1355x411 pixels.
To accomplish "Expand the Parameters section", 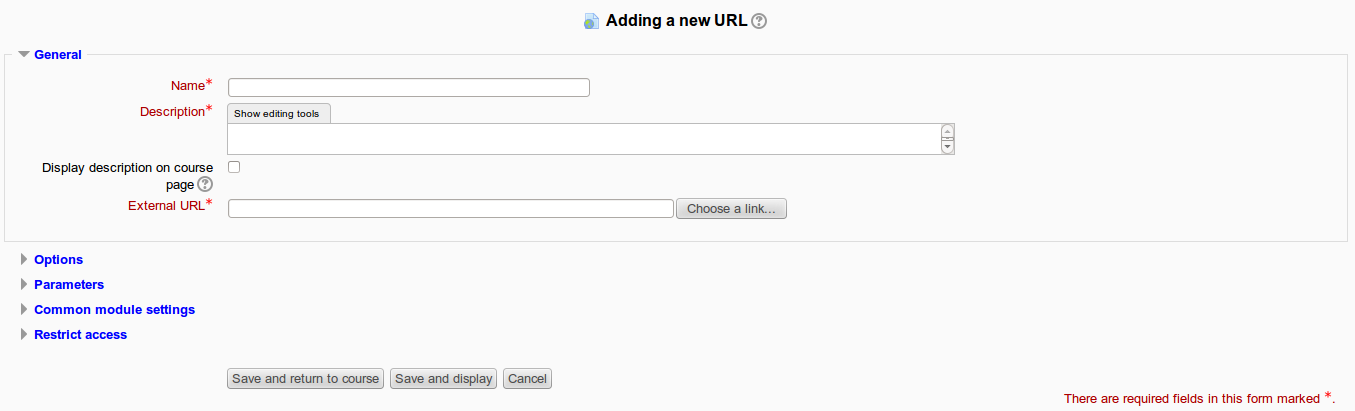I will click(69, 284).
